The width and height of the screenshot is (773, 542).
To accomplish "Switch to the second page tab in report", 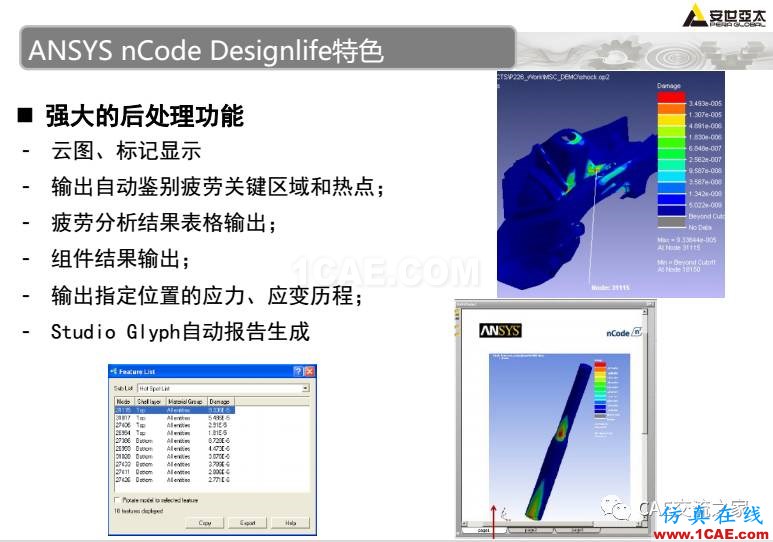I will coord(530,531).
